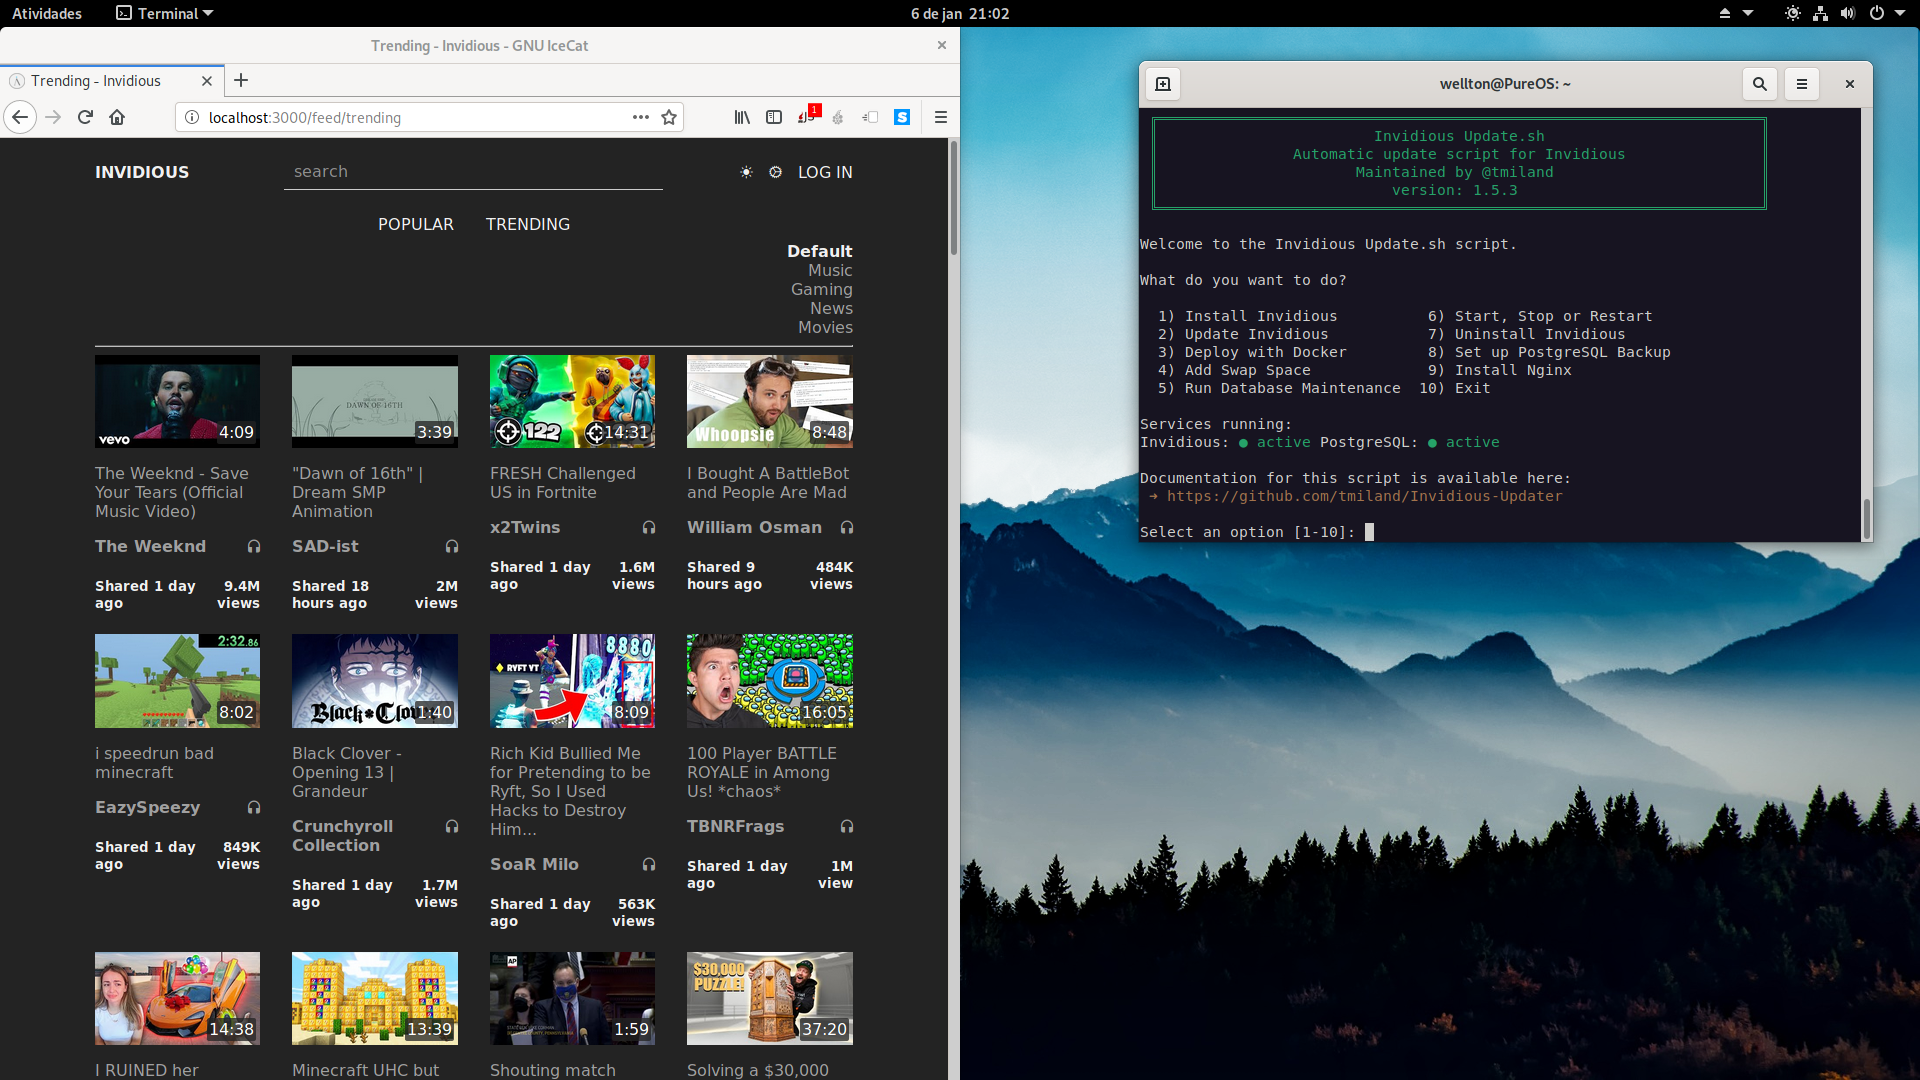1920x1080 pixels.
Task: Open new terminal tab icon
Action: coord(1163,84)
